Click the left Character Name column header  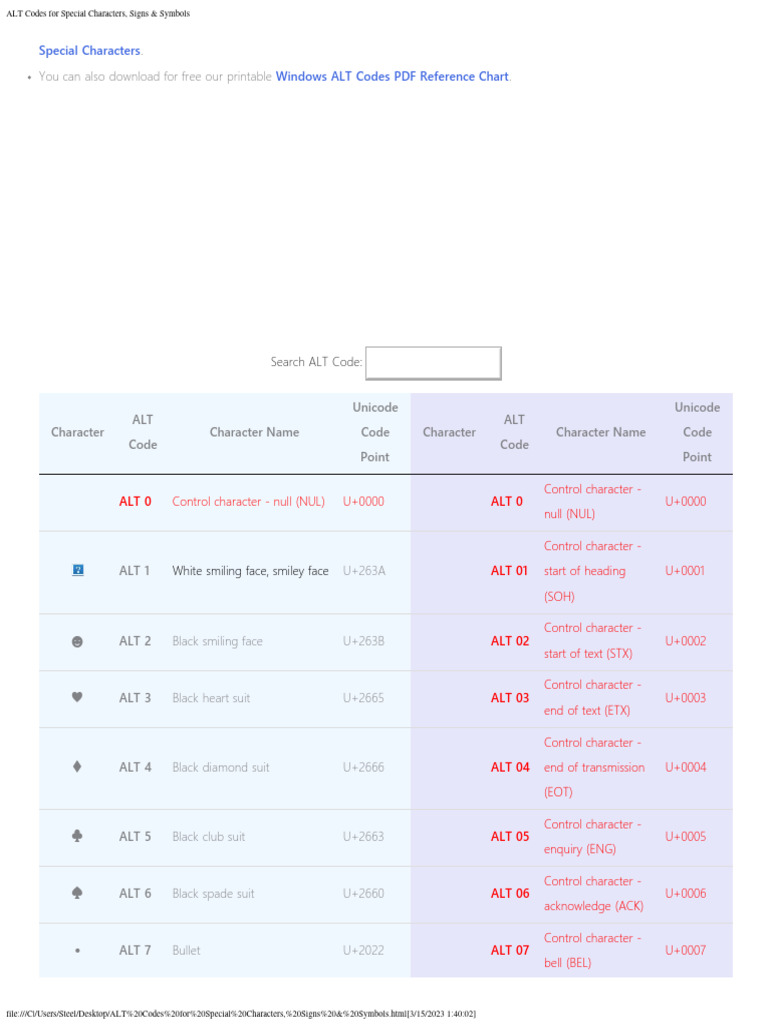pos(254,432)
